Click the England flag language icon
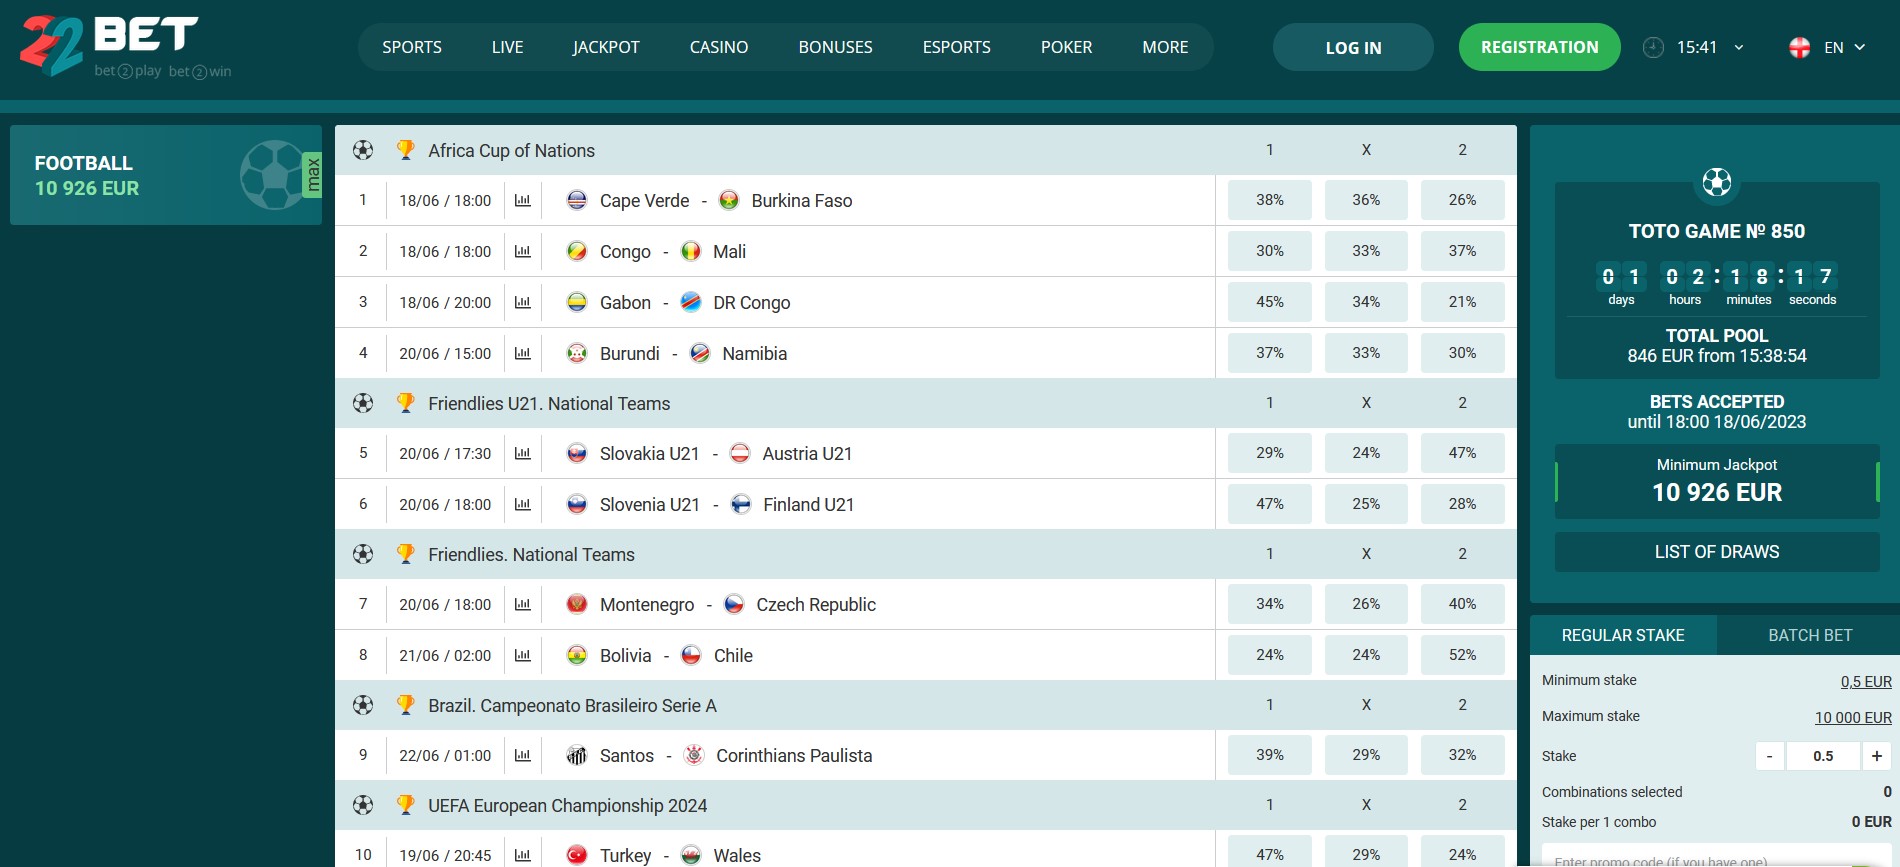Screen dimensions: 1900x867 1799,47
